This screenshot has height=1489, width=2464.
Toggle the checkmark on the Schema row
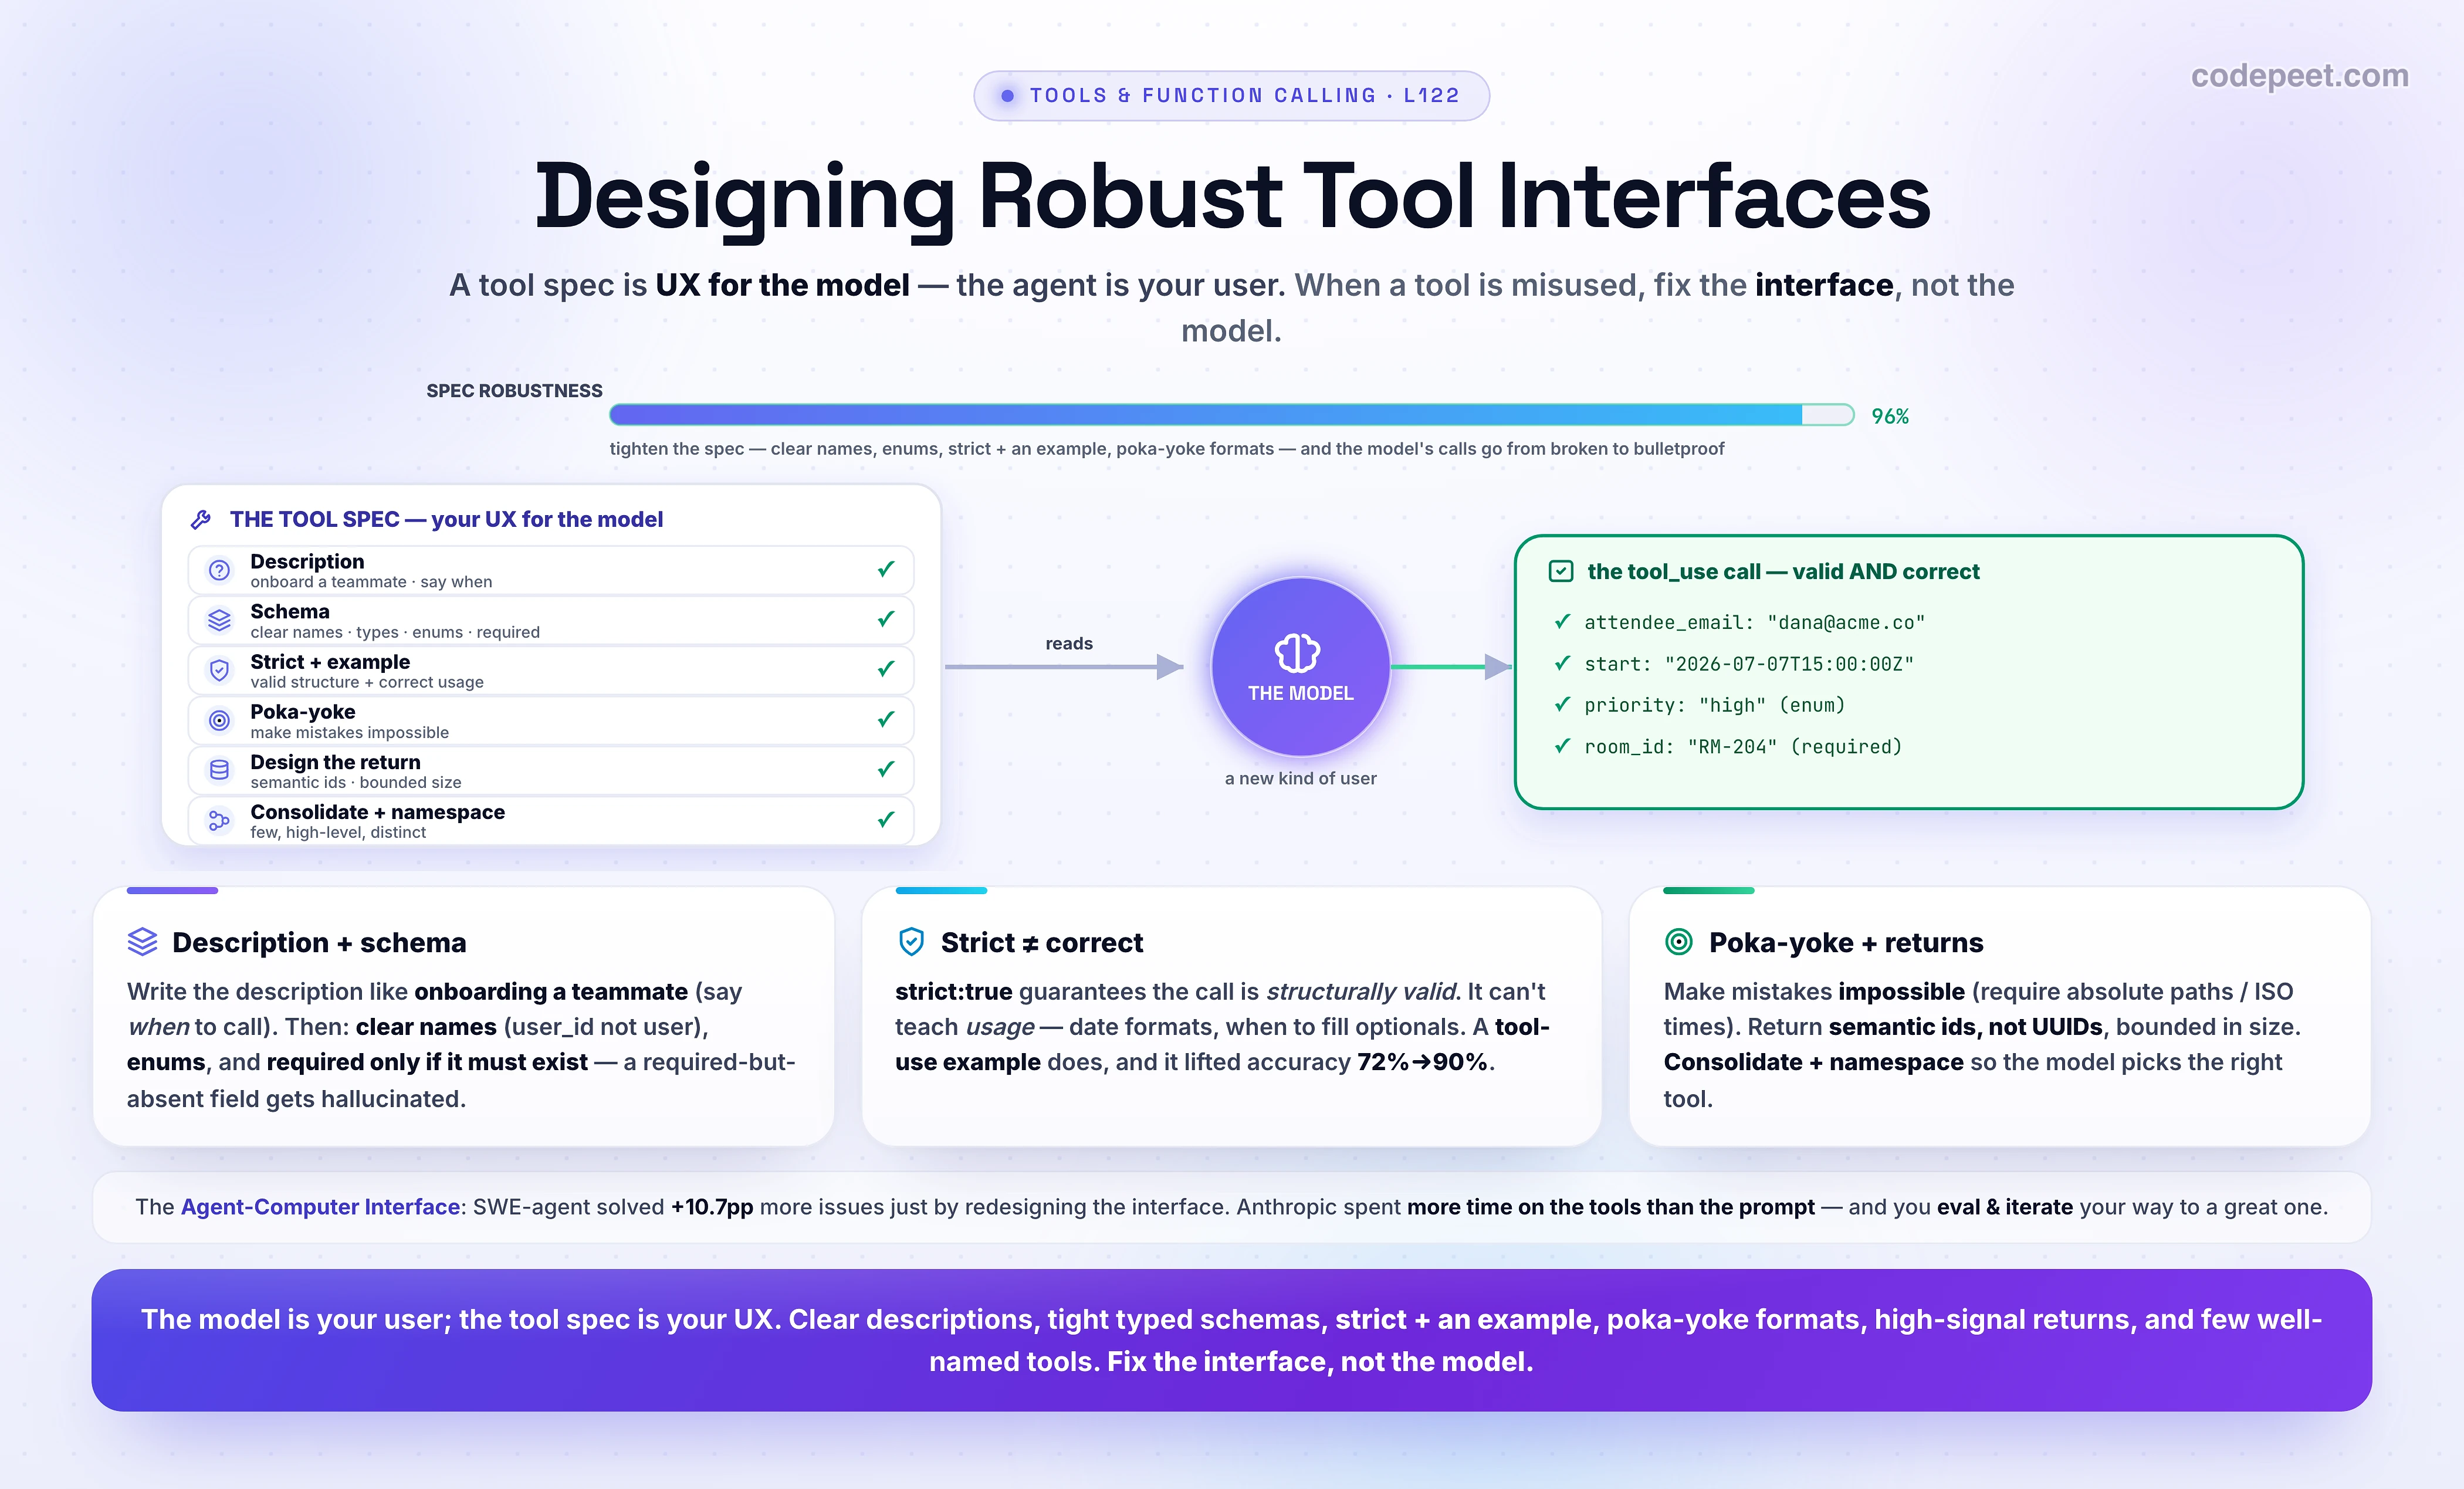[x=886, y=619]
